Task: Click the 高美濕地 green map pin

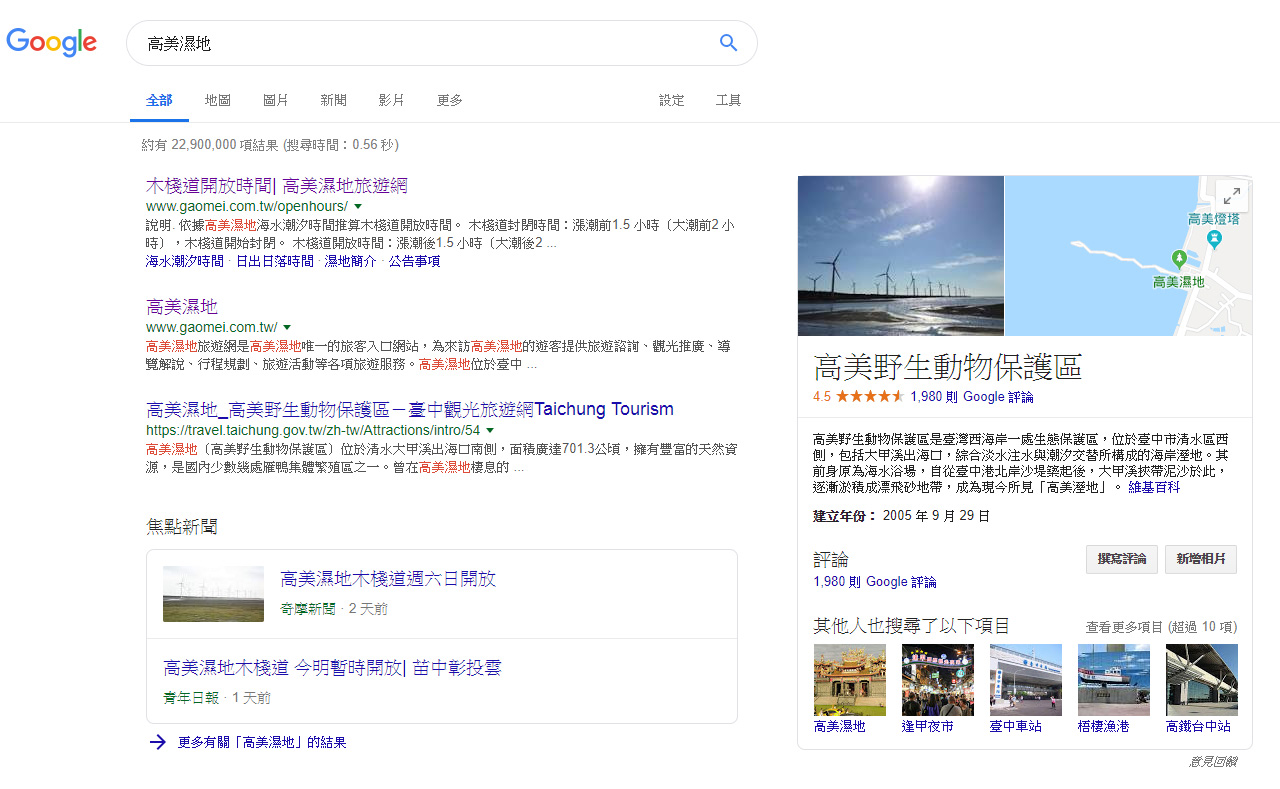Action: [1179, 259]
